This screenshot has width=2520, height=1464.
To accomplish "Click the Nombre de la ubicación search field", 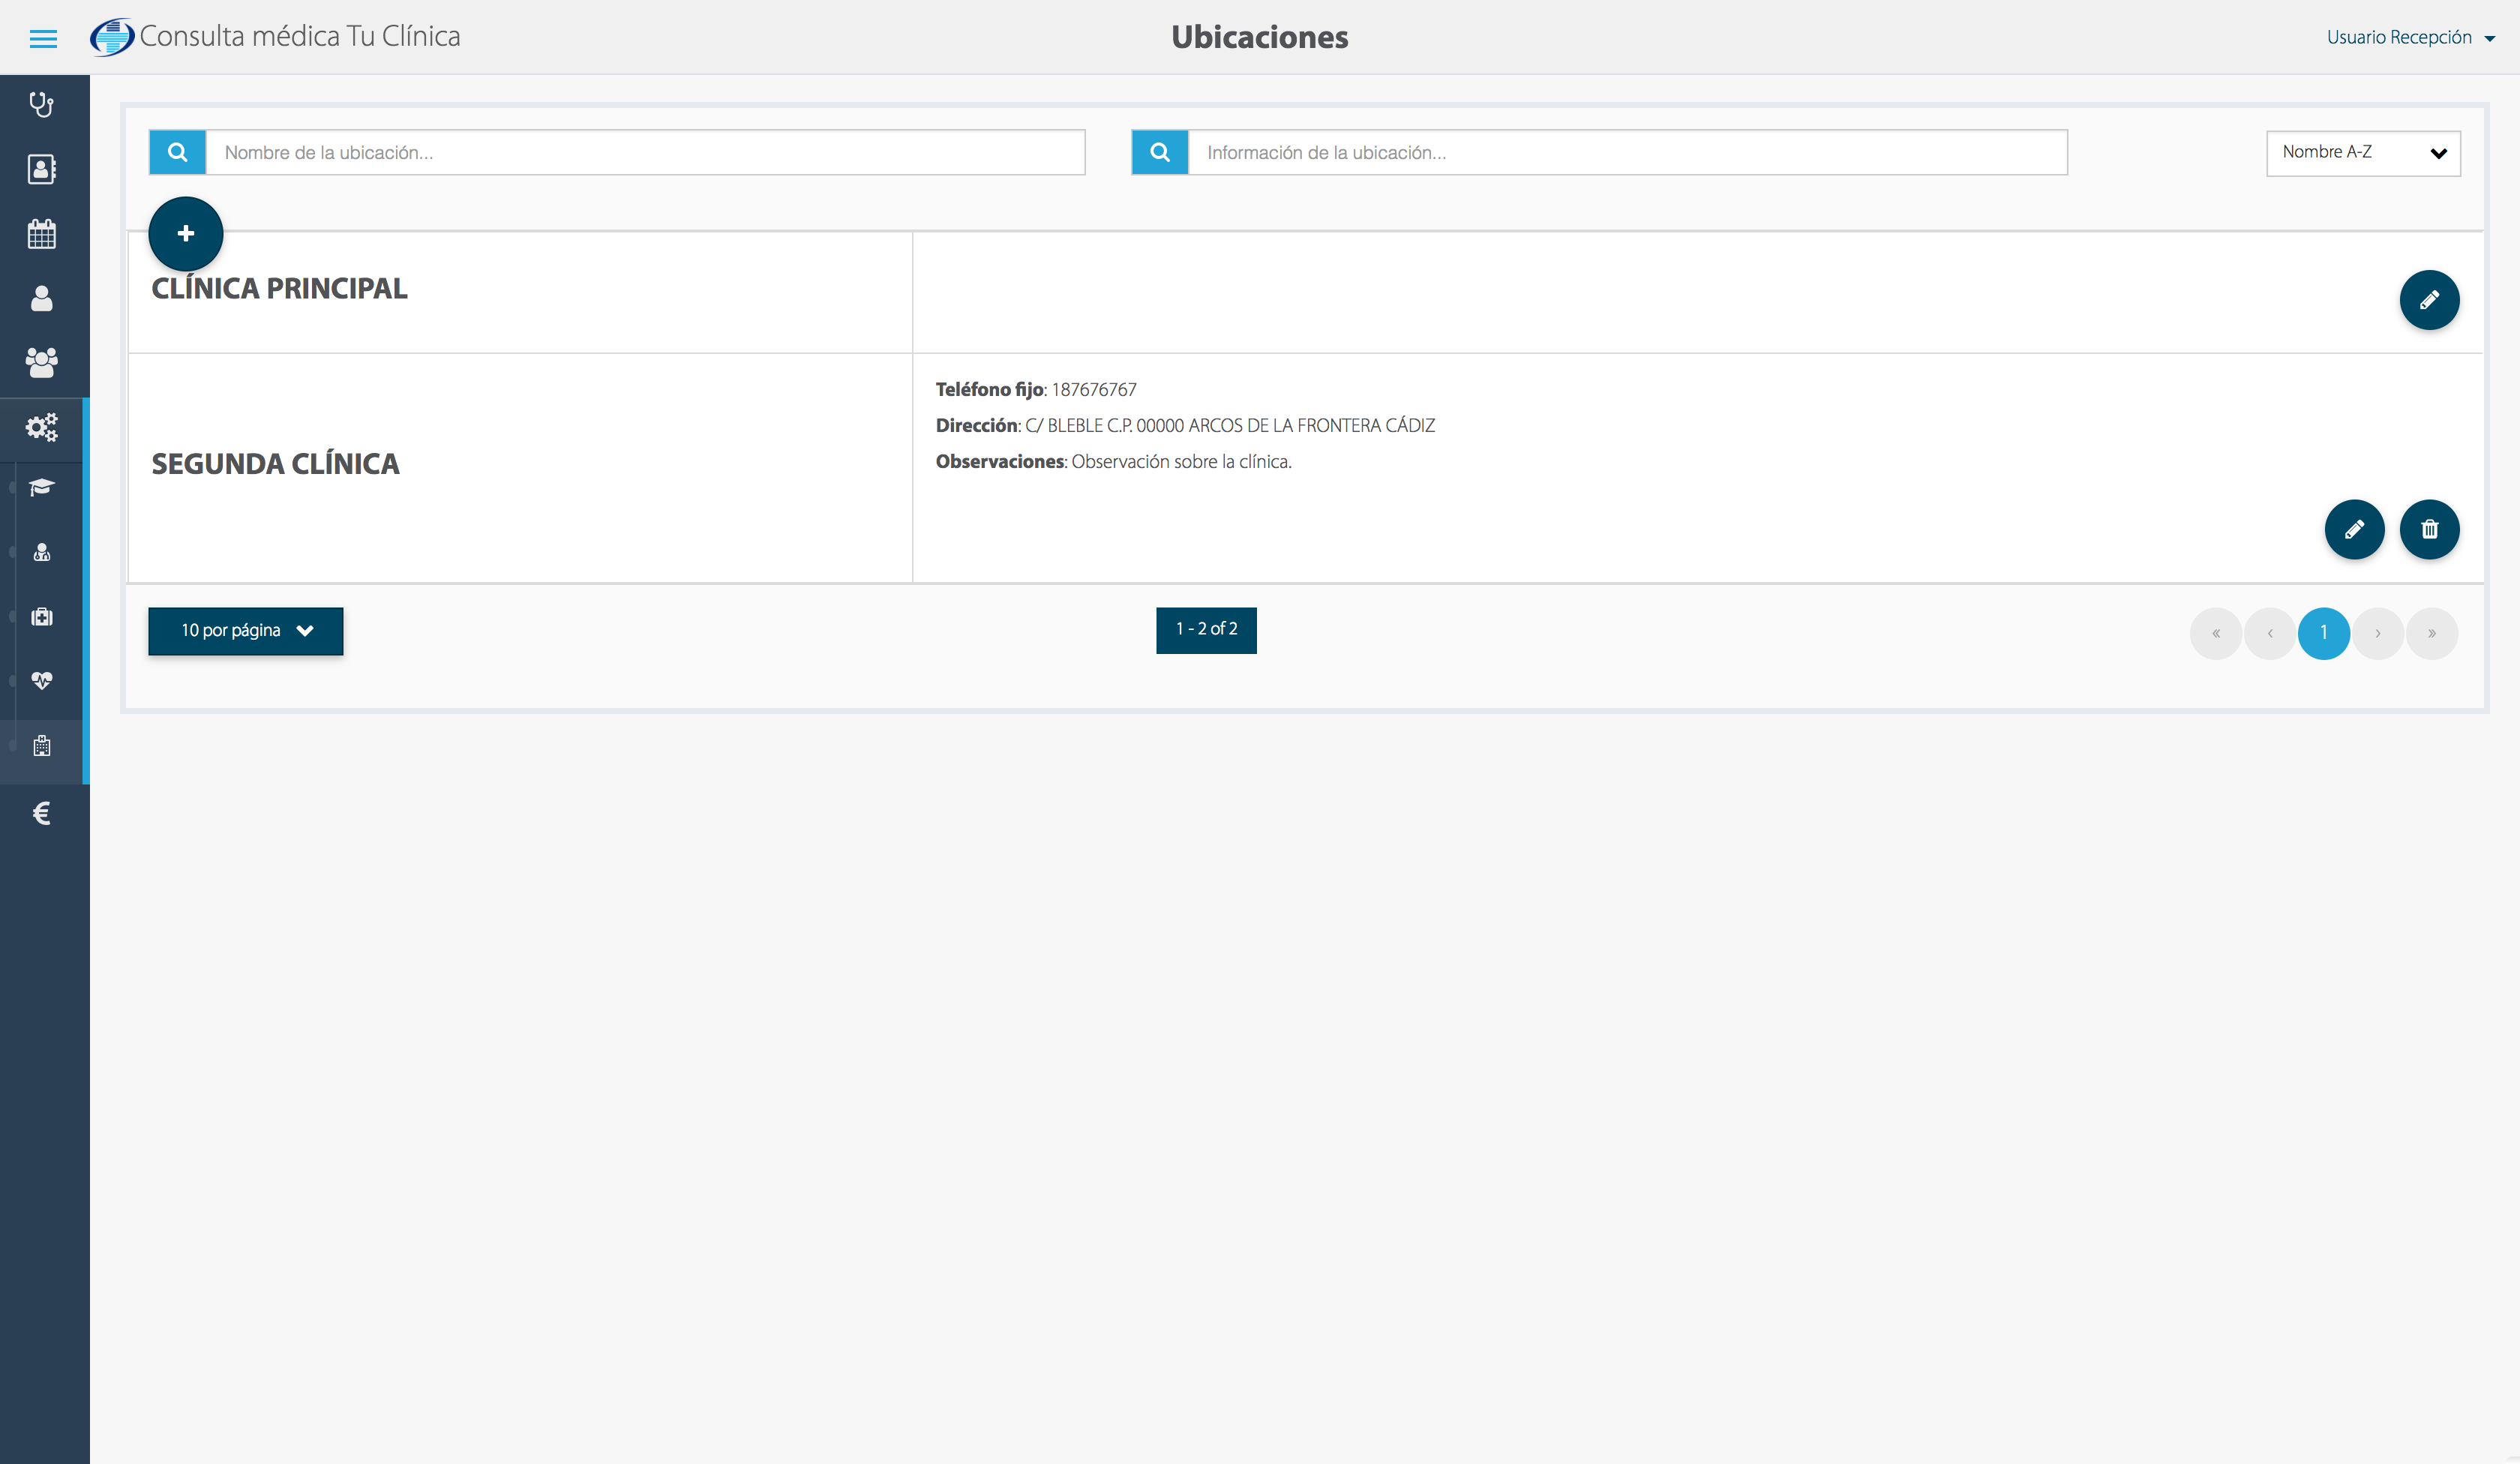I will 644,153.
